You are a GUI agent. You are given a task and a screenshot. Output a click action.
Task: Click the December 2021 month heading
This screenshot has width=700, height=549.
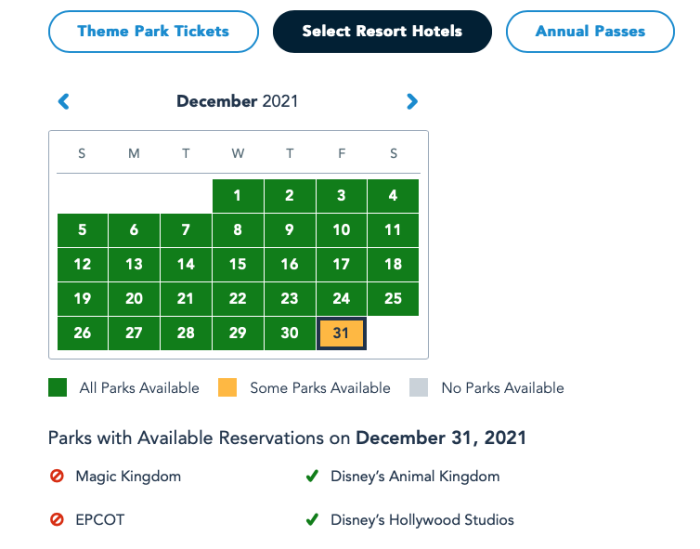point(237,101)
